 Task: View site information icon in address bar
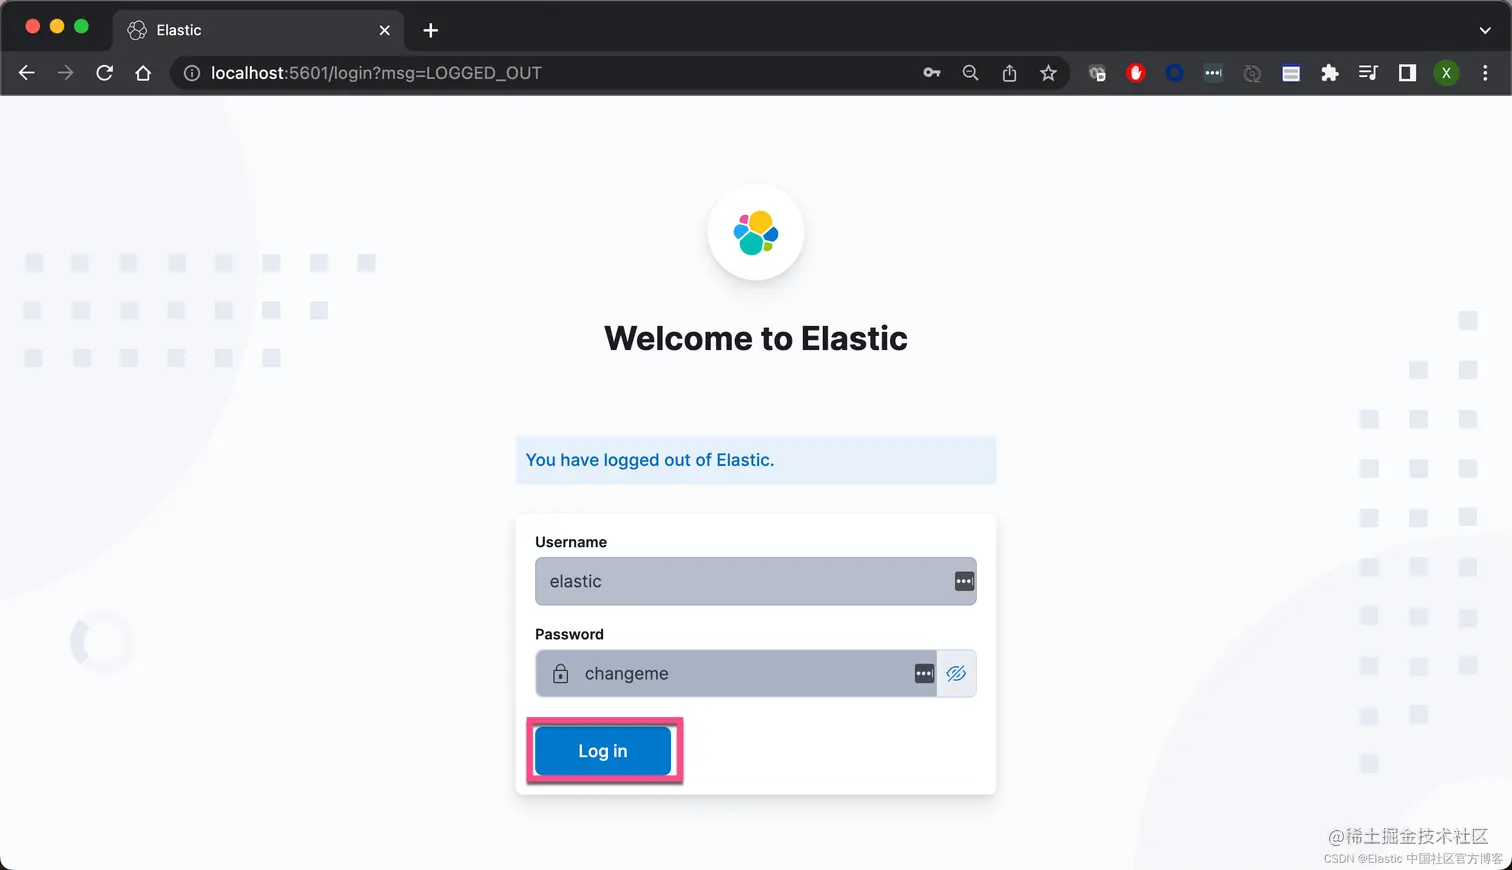pos(191,73)
